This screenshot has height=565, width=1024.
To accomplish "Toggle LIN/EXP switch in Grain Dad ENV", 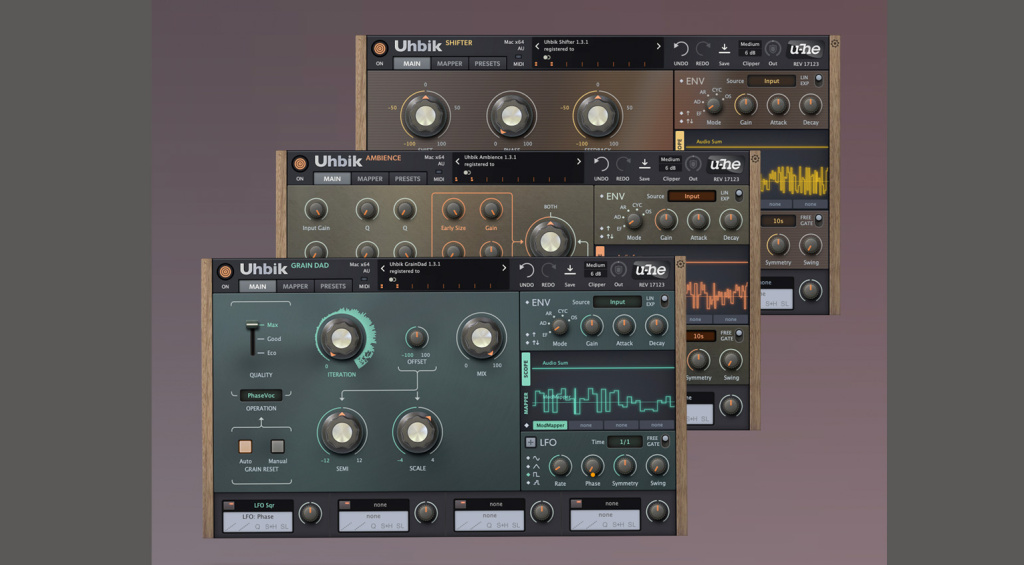I will (x=664, y=300).
